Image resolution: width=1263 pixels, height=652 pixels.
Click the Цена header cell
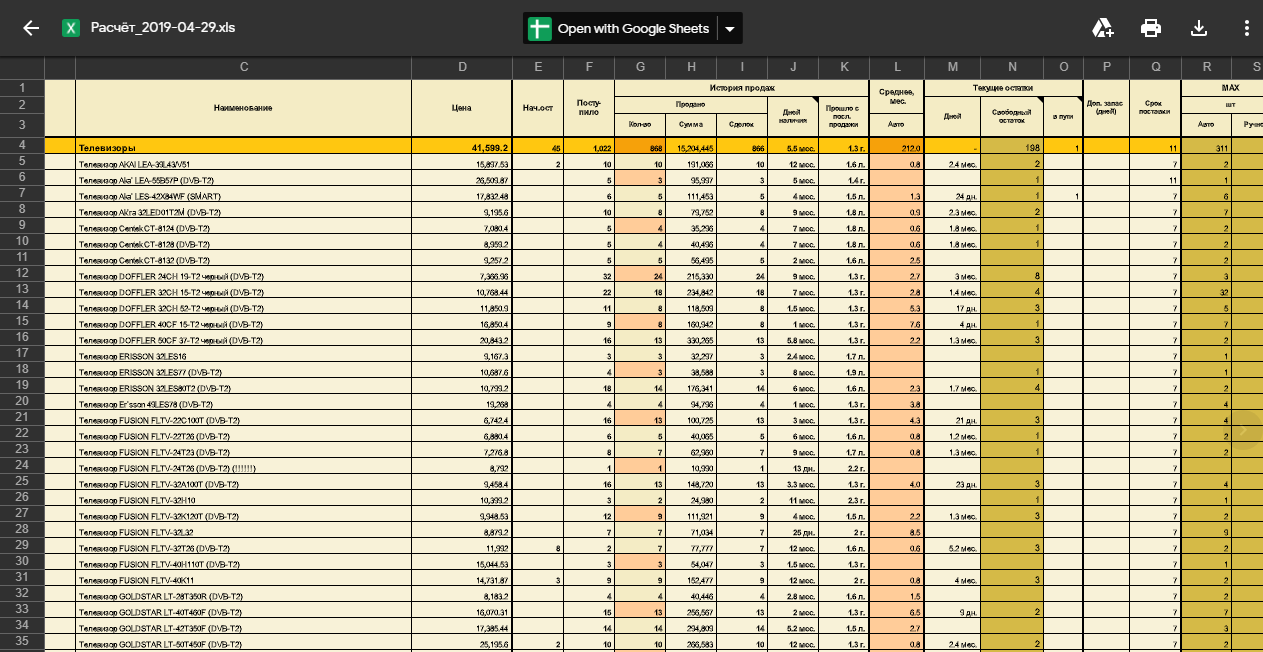tap(462, 108)
